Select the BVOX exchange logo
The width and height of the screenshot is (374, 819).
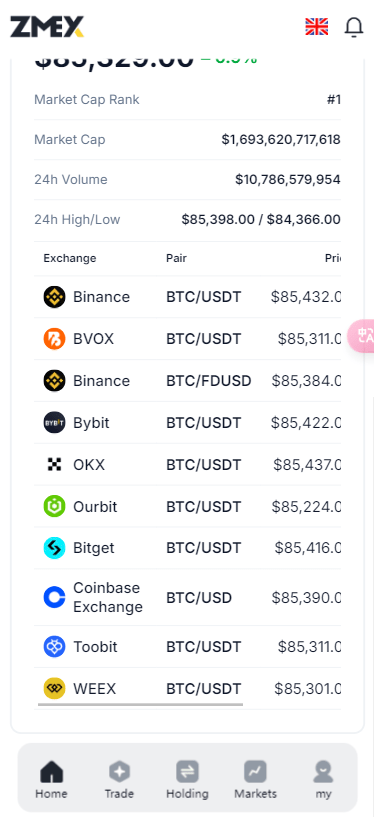pyautogui.click(x=54, y=339)
